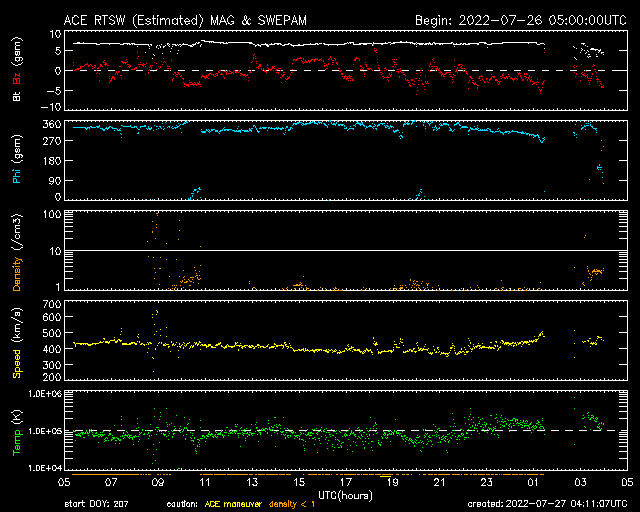Screen dimensions: 640x512
Task: Click the 09 hour tick on time axis
Action: (155, 482)
